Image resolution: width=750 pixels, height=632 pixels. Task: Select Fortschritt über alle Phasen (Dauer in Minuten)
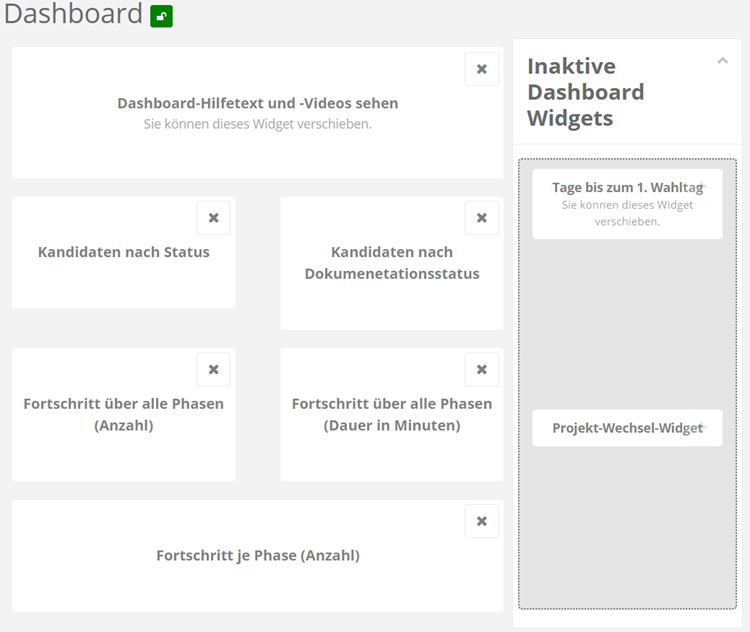(392, 415)
